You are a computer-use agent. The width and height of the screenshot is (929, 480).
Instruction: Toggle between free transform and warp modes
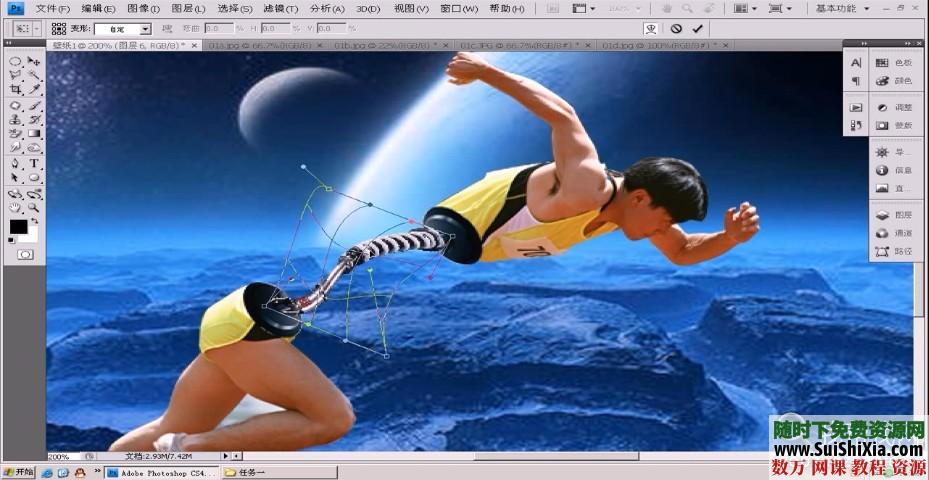651,29
